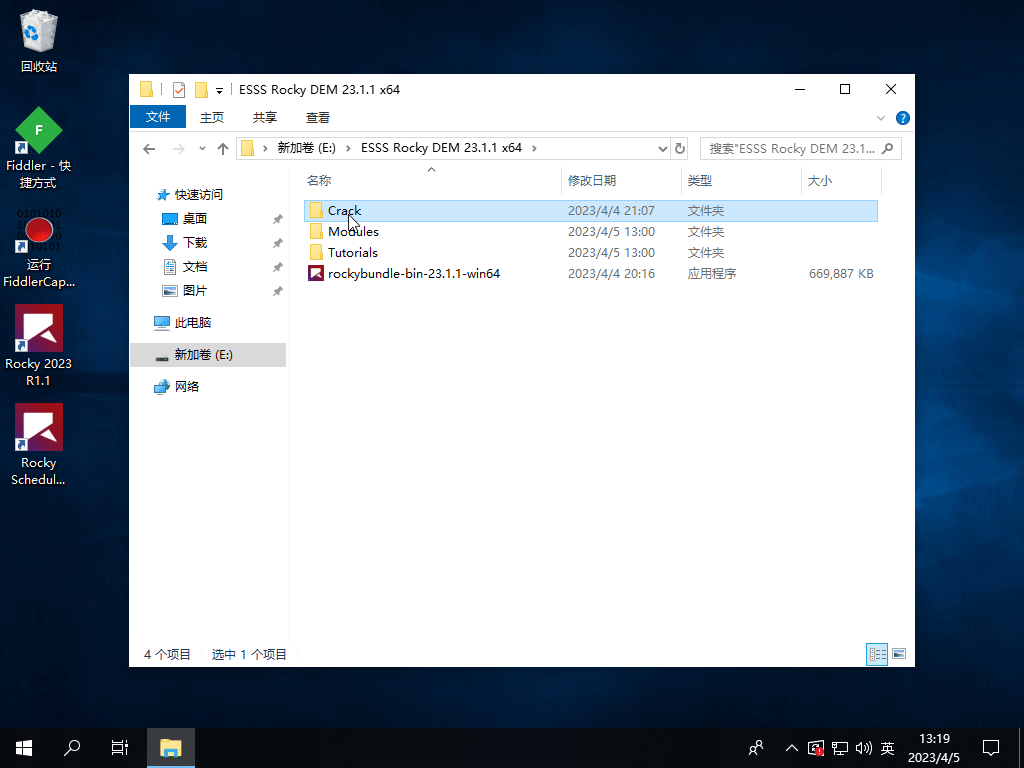
Task: Open the notification center icon
Action: pos(991,748)
